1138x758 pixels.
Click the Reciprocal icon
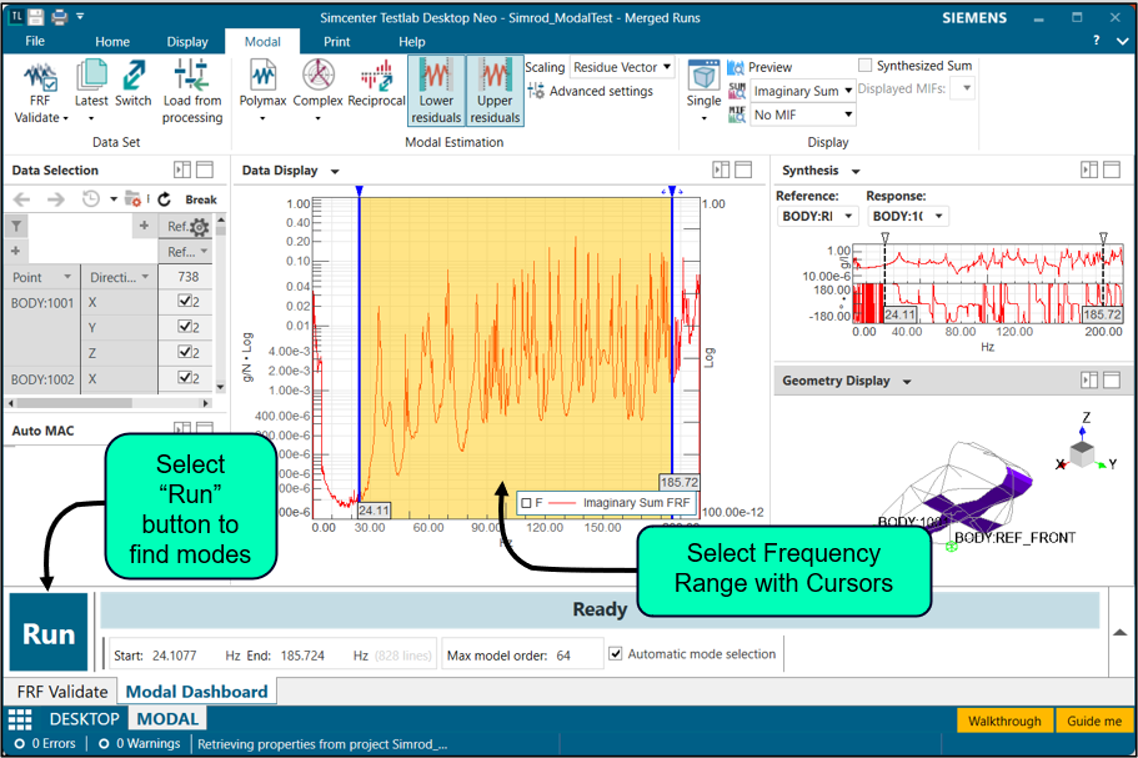pos(376,78)
